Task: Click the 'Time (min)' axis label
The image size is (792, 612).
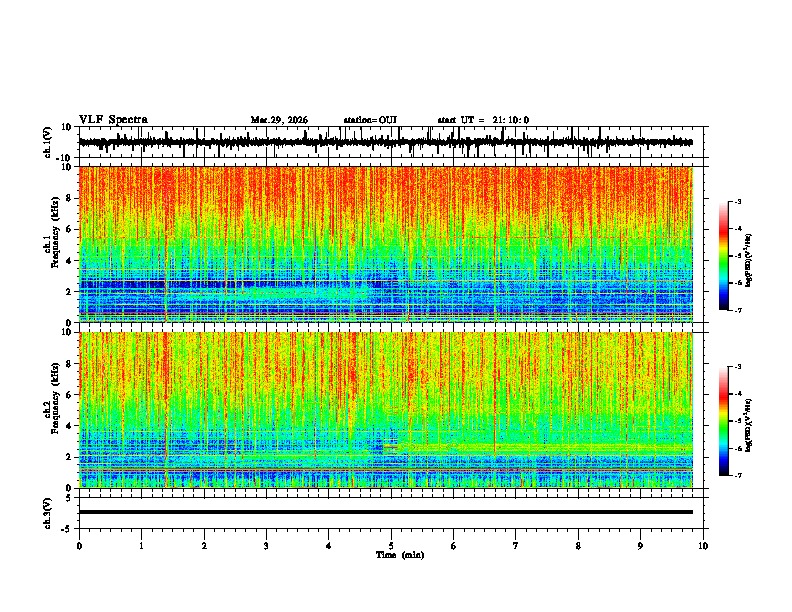Action: click(x=400, y=555)
